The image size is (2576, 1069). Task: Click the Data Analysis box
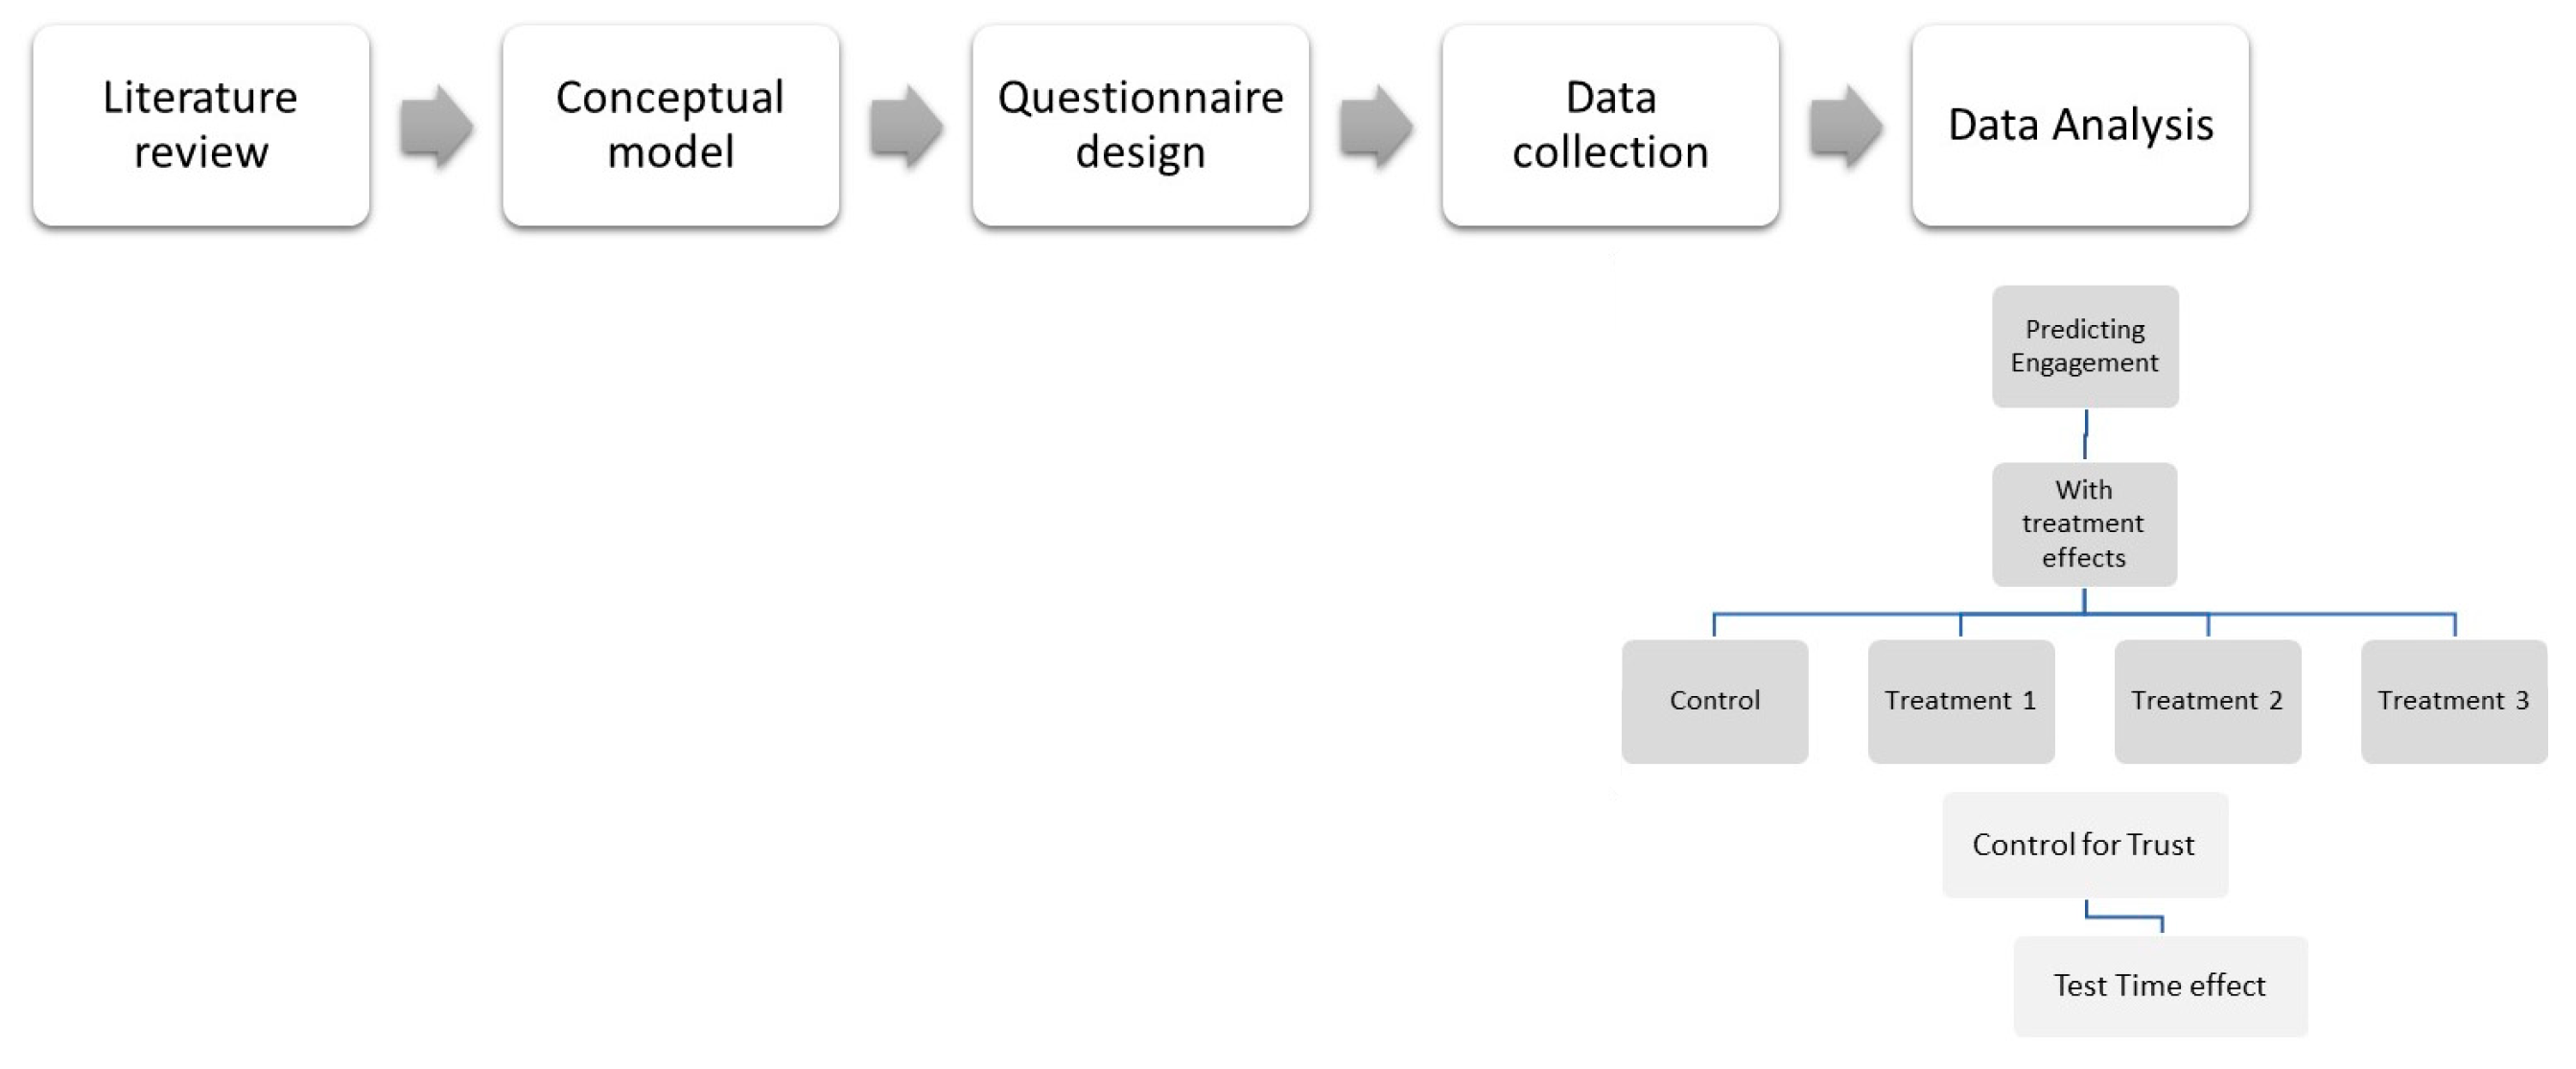[2080, 125]
